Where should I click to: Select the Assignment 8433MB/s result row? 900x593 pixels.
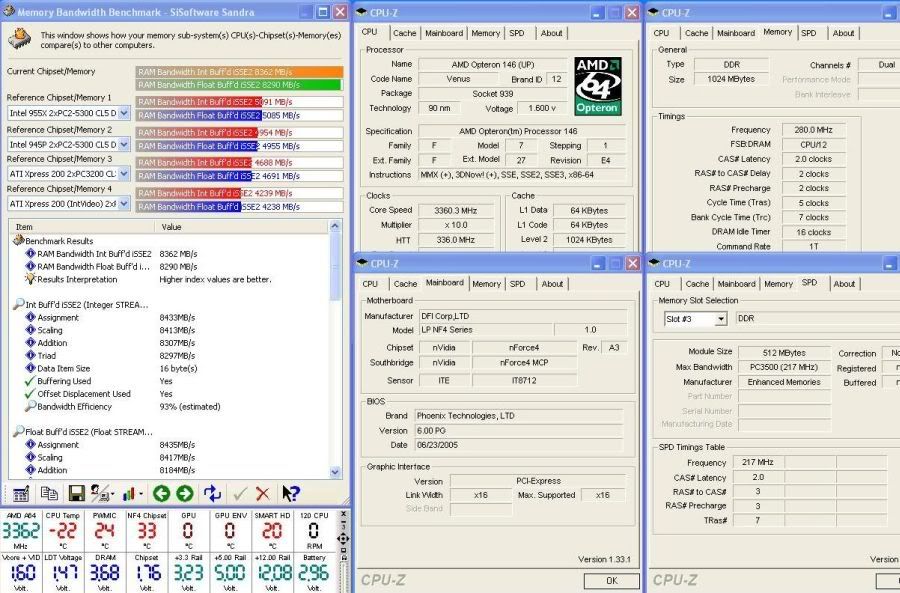(x=170, y=317)
